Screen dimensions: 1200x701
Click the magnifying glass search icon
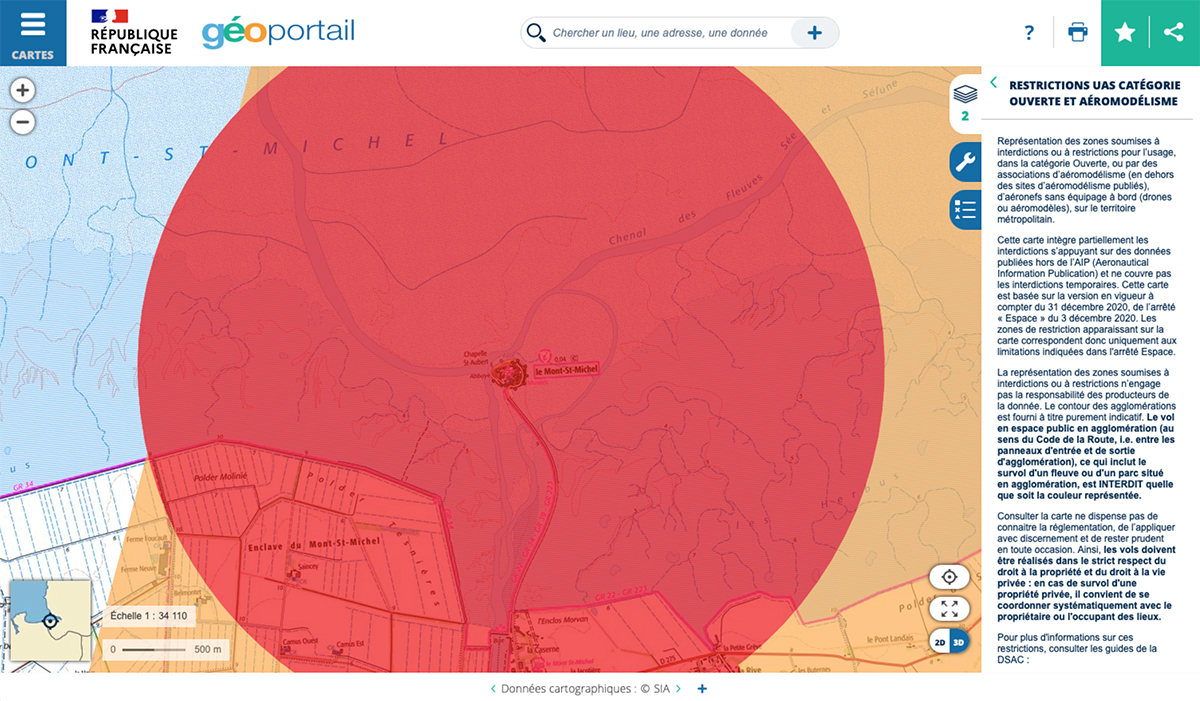click(536, 33)
